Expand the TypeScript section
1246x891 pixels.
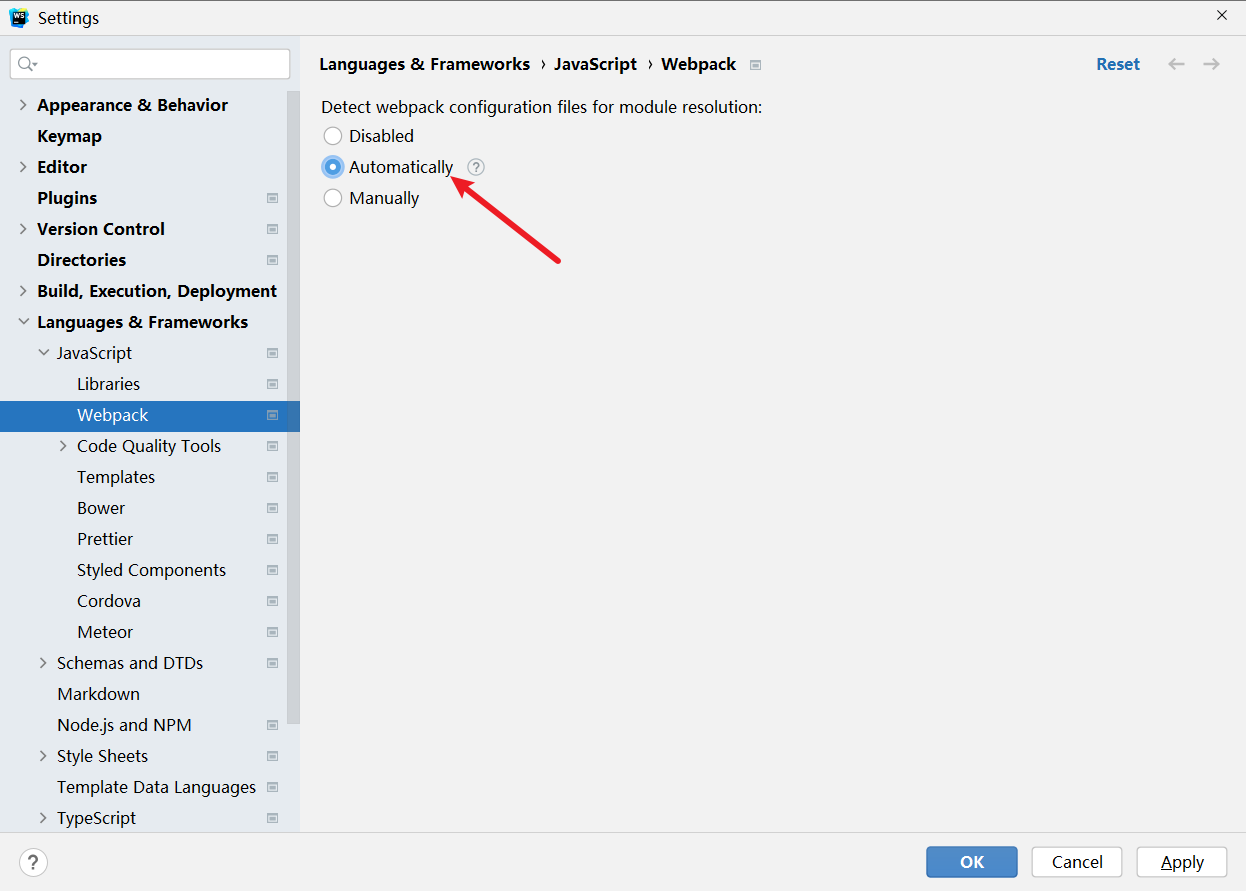click(43, 817)
